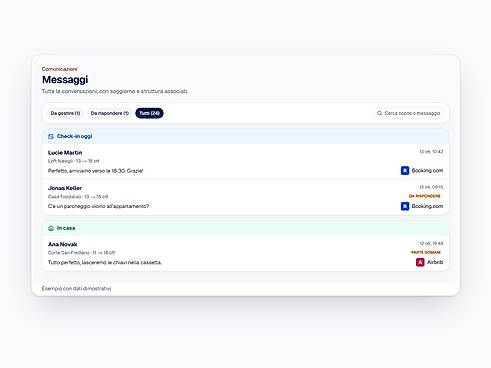
Task: Select the 'Tutti (24)' filter tab
Action: click(149, 113)
